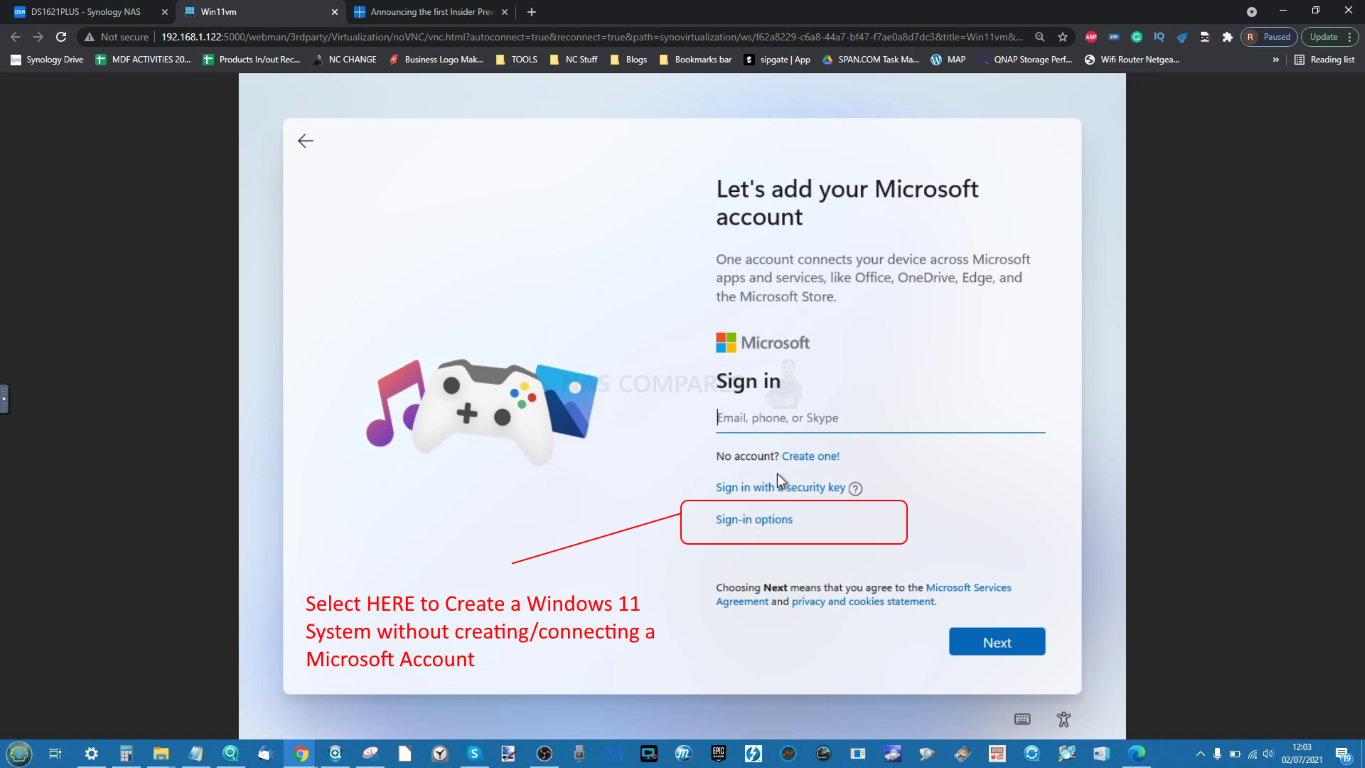Open the privacy and cookies statement
Screen dimensions: 1365x768
(x=864, y=602)
